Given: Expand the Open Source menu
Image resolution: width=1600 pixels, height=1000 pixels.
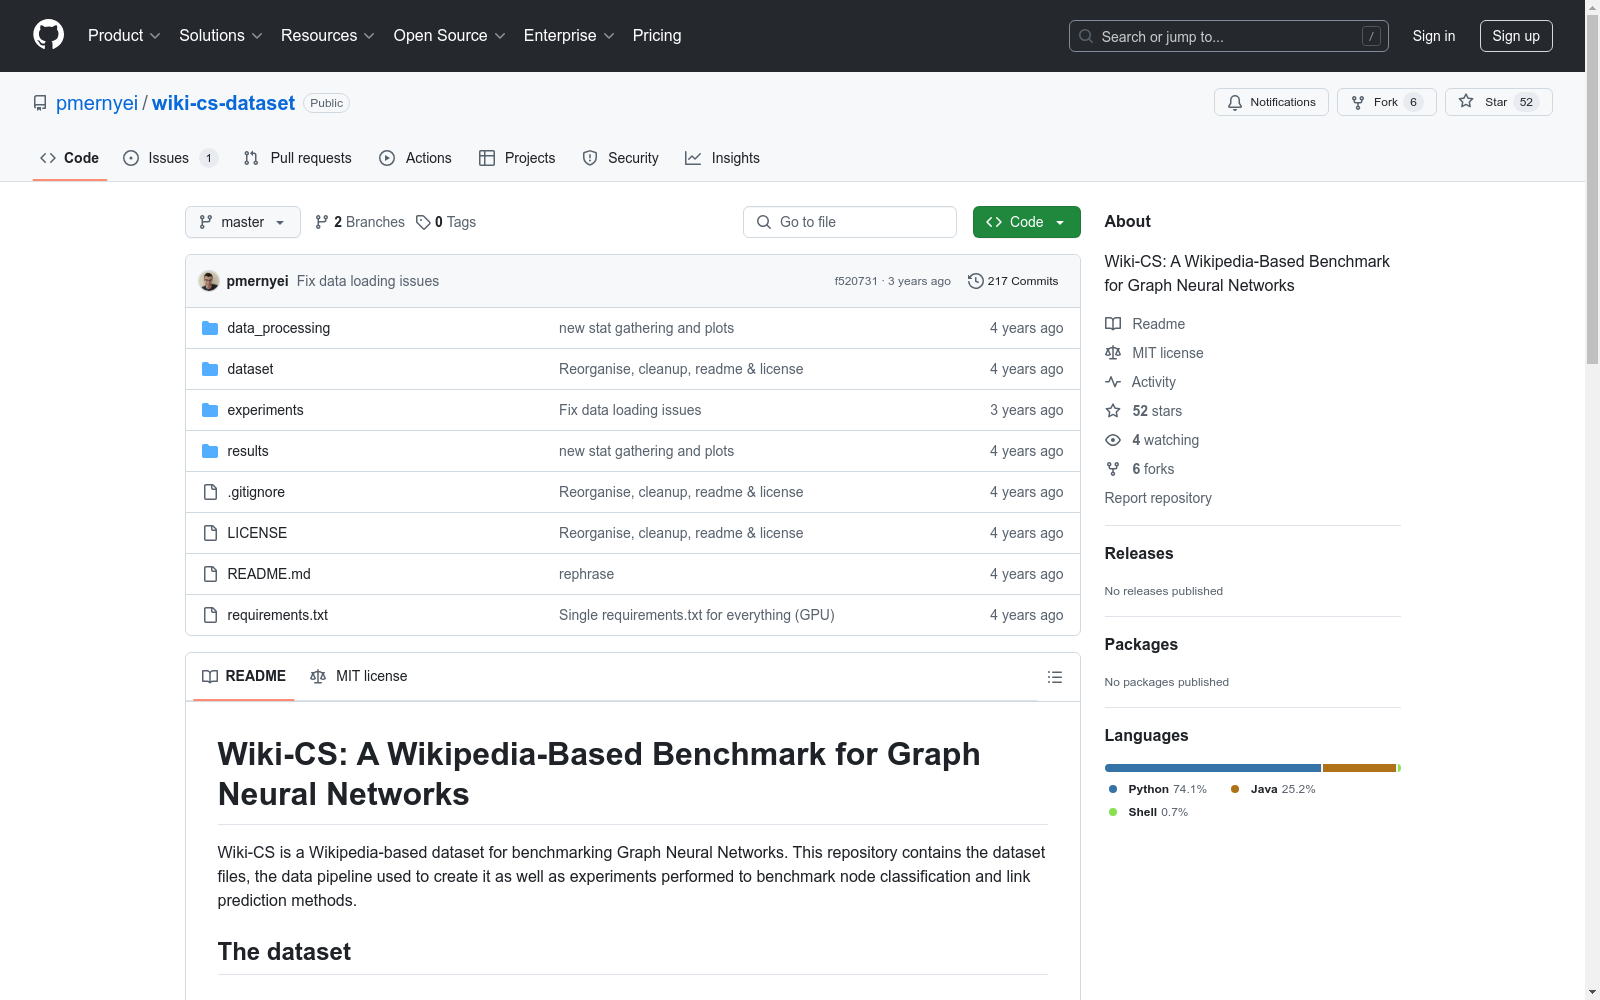Looking at the screenshot, I should [450, 35].
